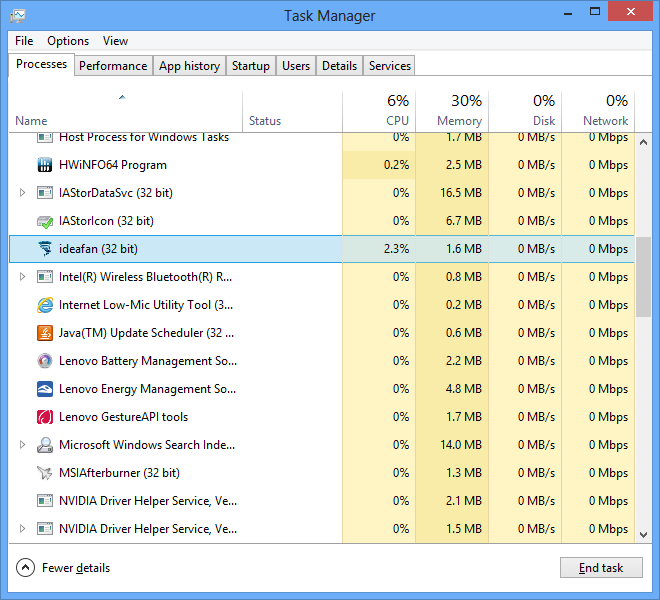Expand the Microsoft Windows Search Indexer group

pos(22,445)
